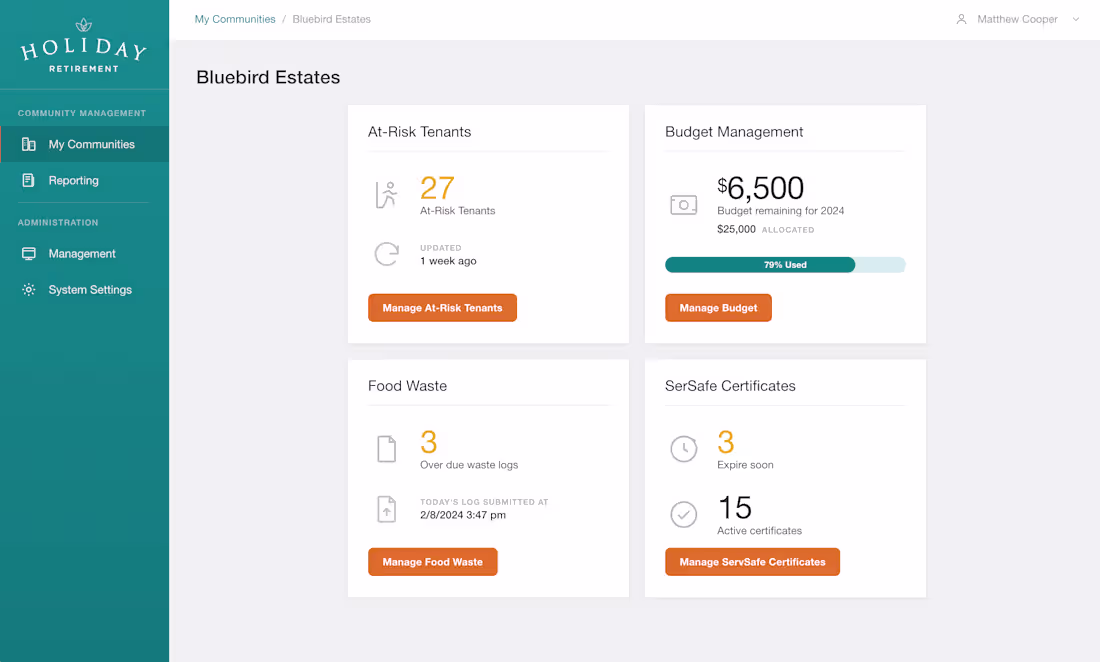The height and width of the screenshot is (662, 1100).
Task: Click the $6,500 budget remaining amount
Action: (760, 188)
